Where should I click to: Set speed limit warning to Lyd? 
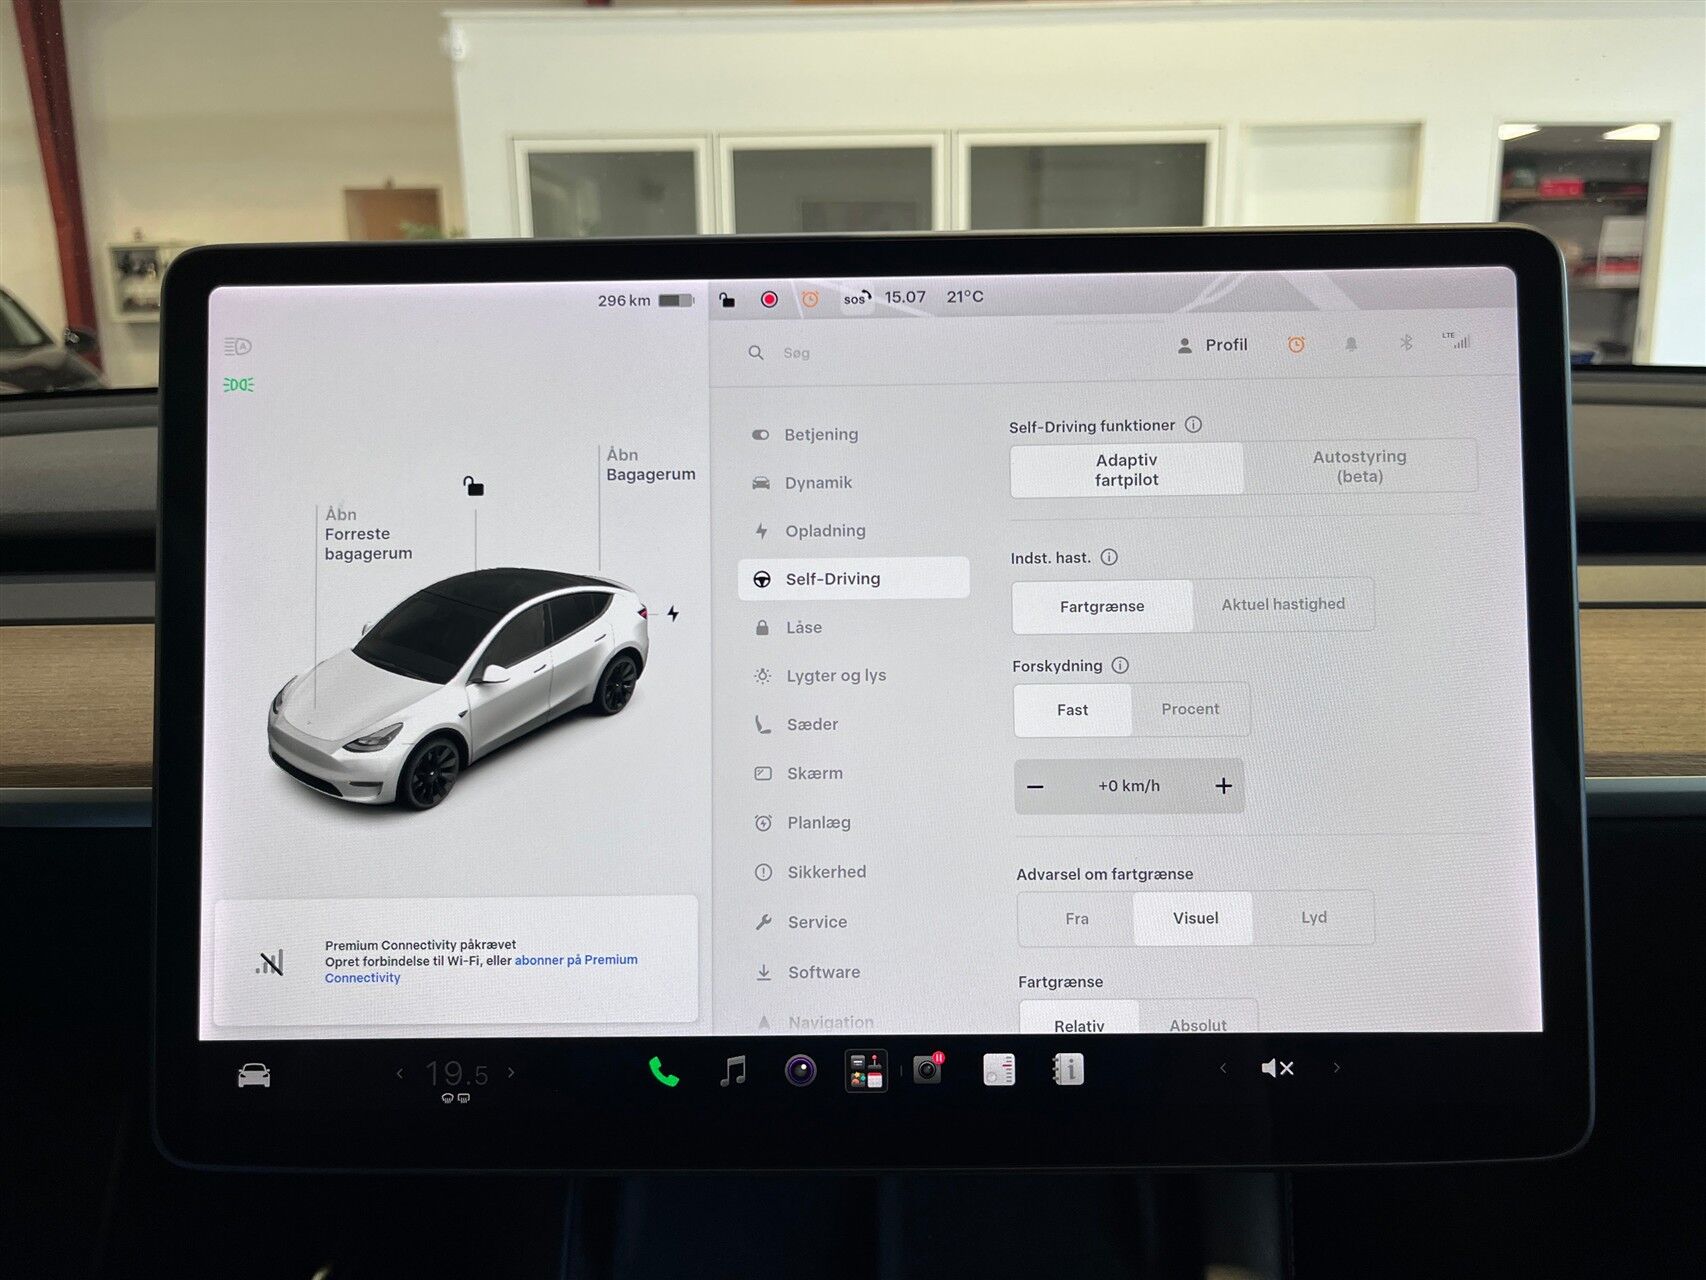[x=1314, y=917]
